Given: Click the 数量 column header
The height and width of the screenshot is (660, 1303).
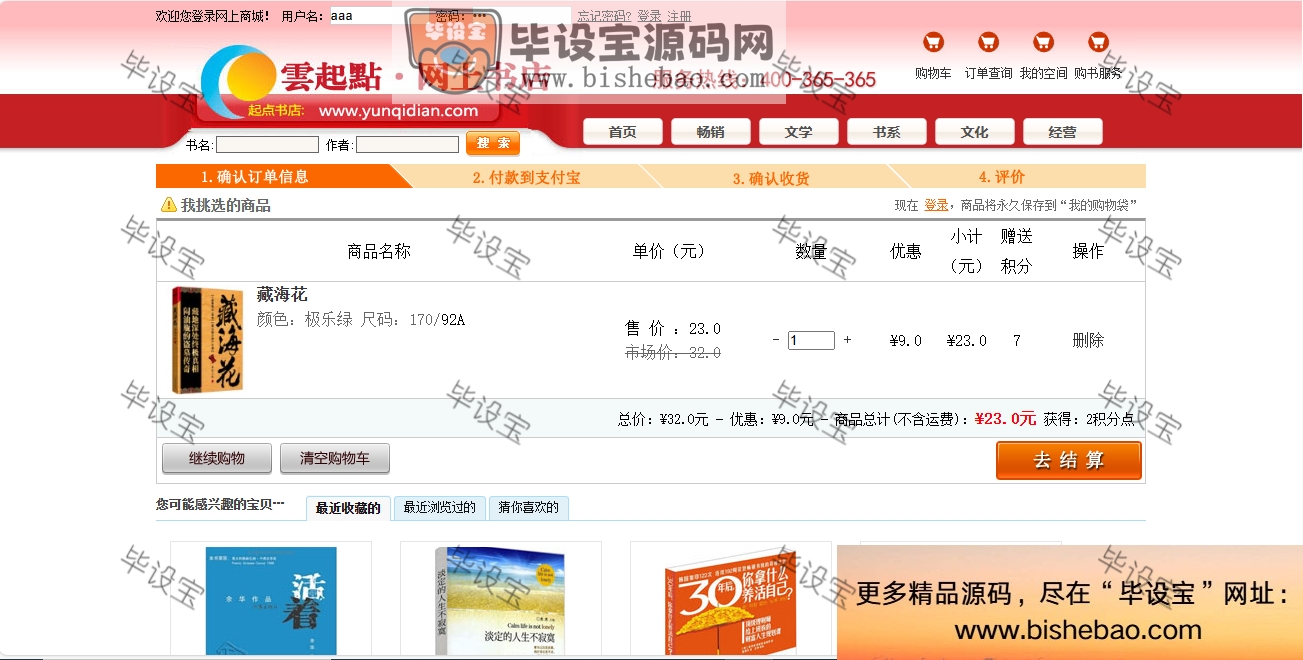Looking at the screenshot, I should [x=811, y=251].
